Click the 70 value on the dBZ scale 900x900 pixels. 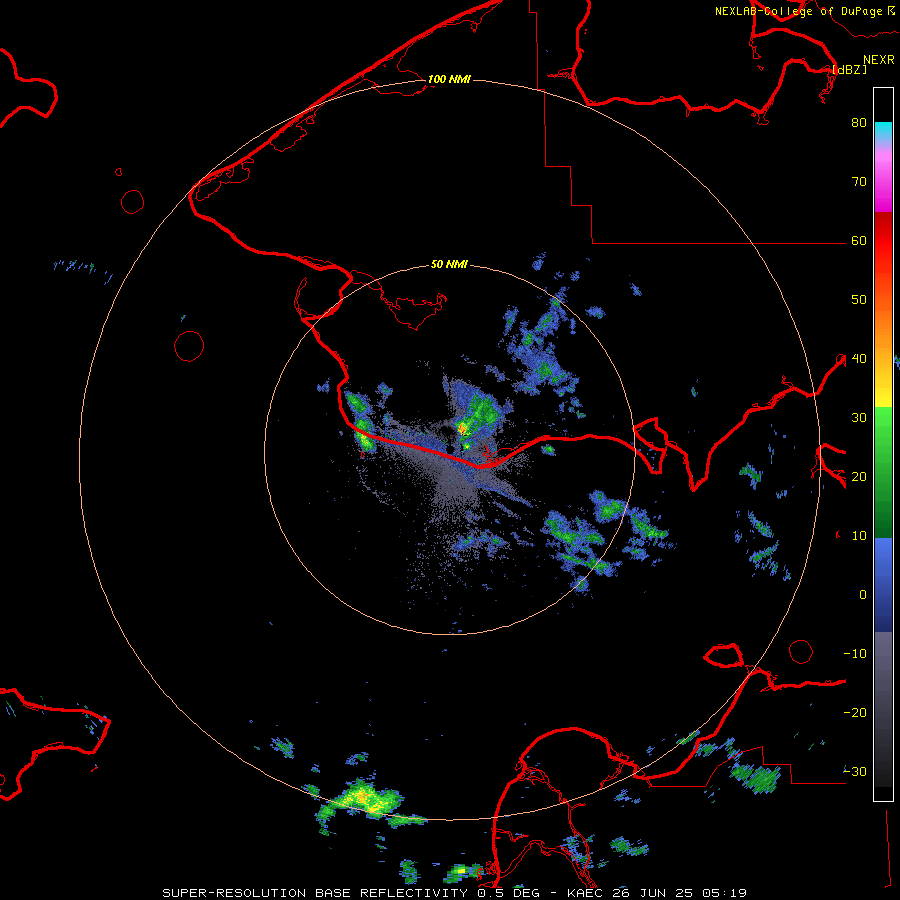pyautogui.click(x=859, y=181)
